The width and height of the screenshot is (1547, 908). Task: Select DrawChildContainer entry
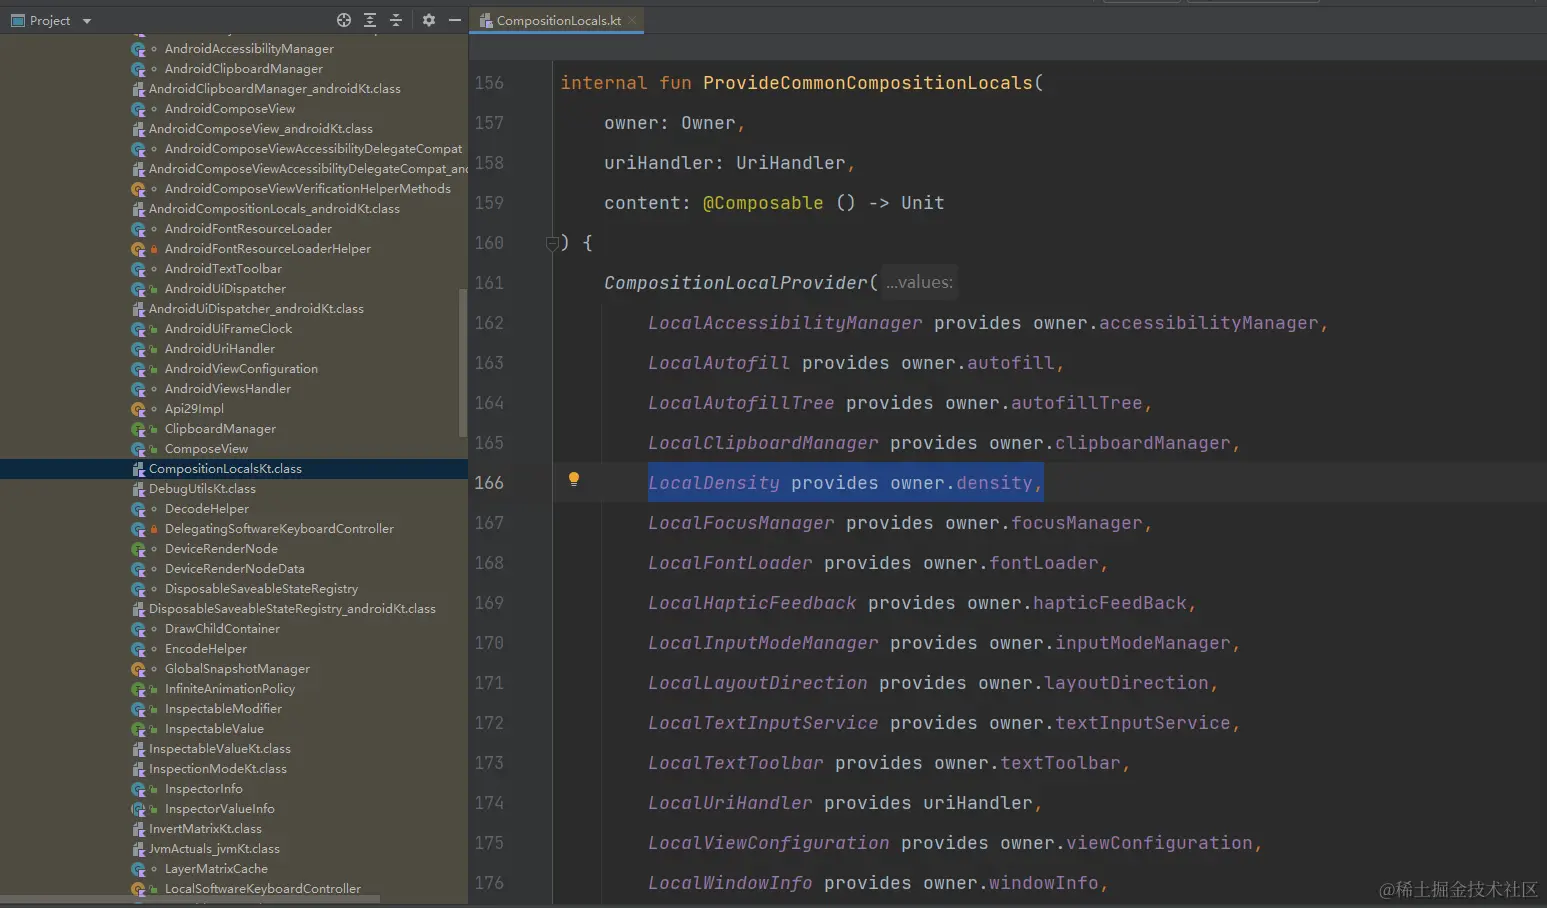[222, 629]
